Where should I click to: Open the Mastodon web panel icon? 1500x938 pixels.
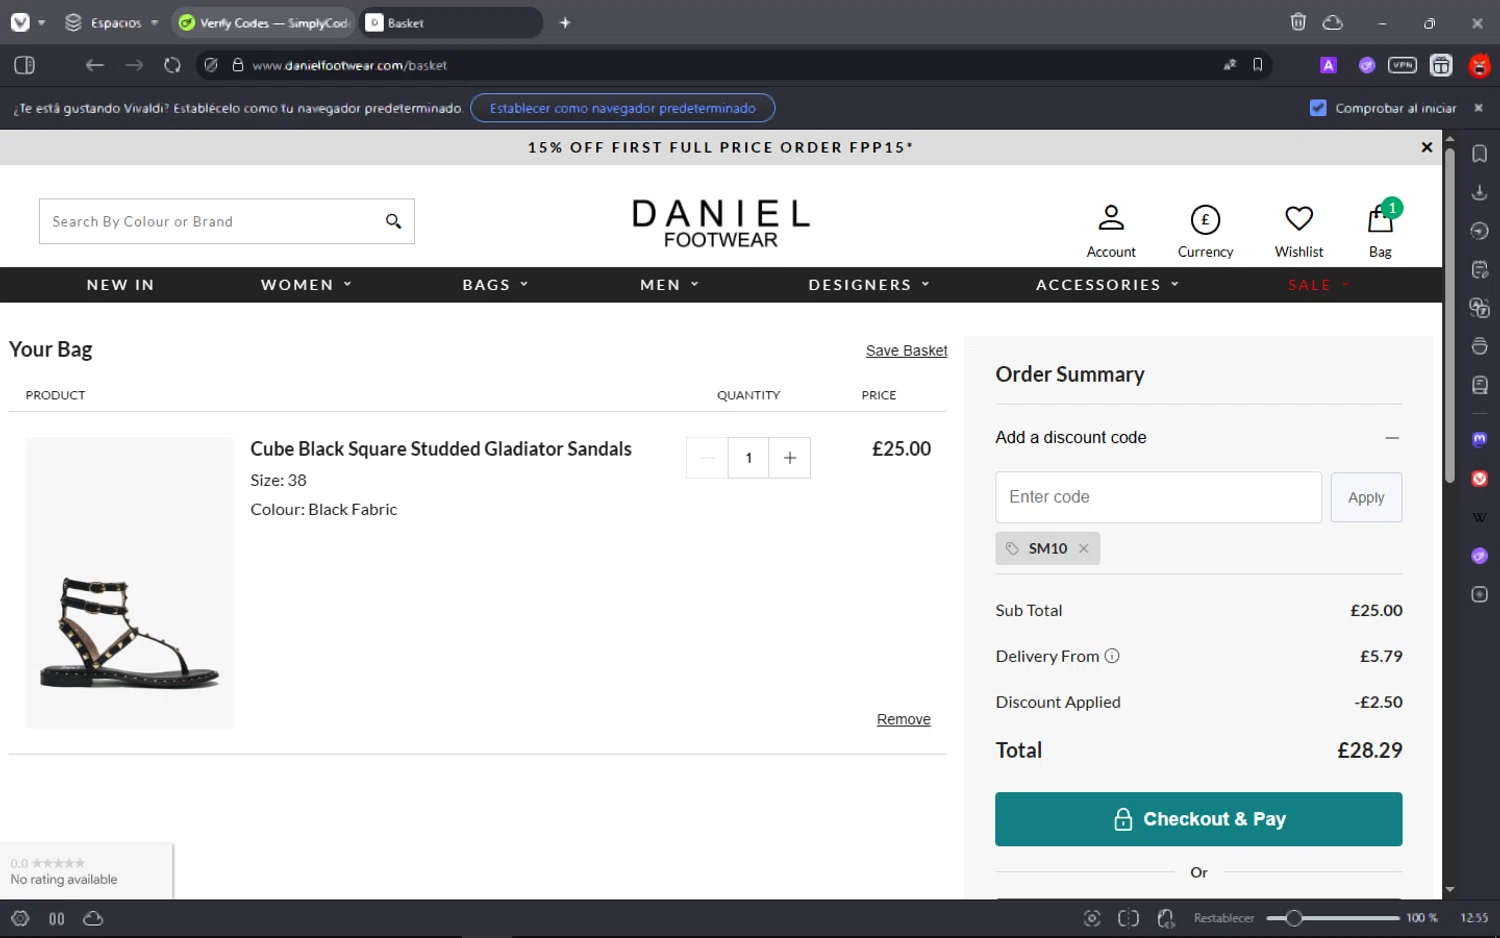tap(1480, 439)
